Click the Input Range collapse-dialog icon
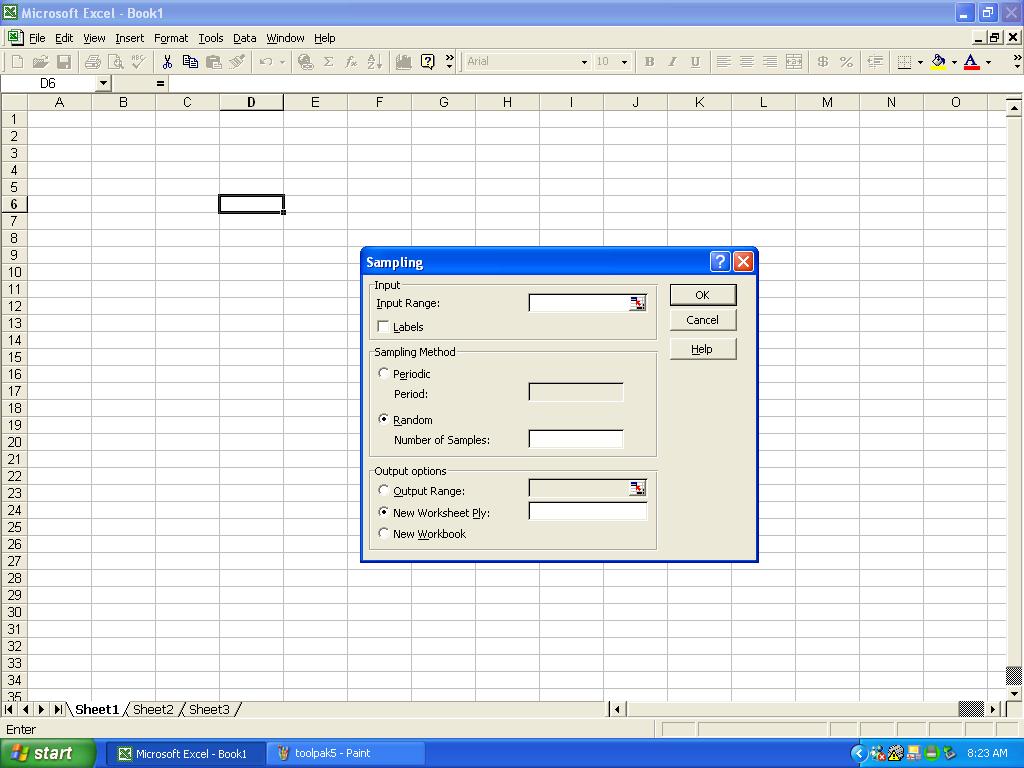Viewport: 1024px width, 768px height. [637, 303]
